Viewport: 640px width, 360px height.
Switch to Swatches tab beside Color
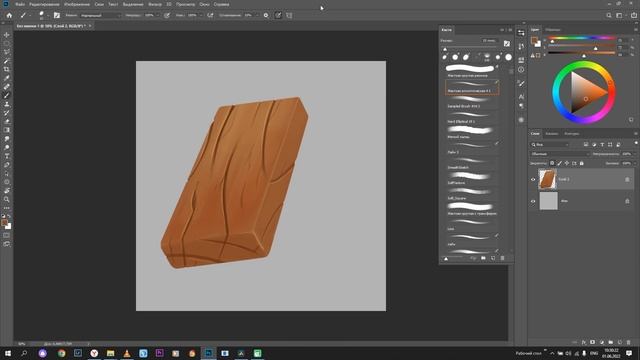click(553, 30)
